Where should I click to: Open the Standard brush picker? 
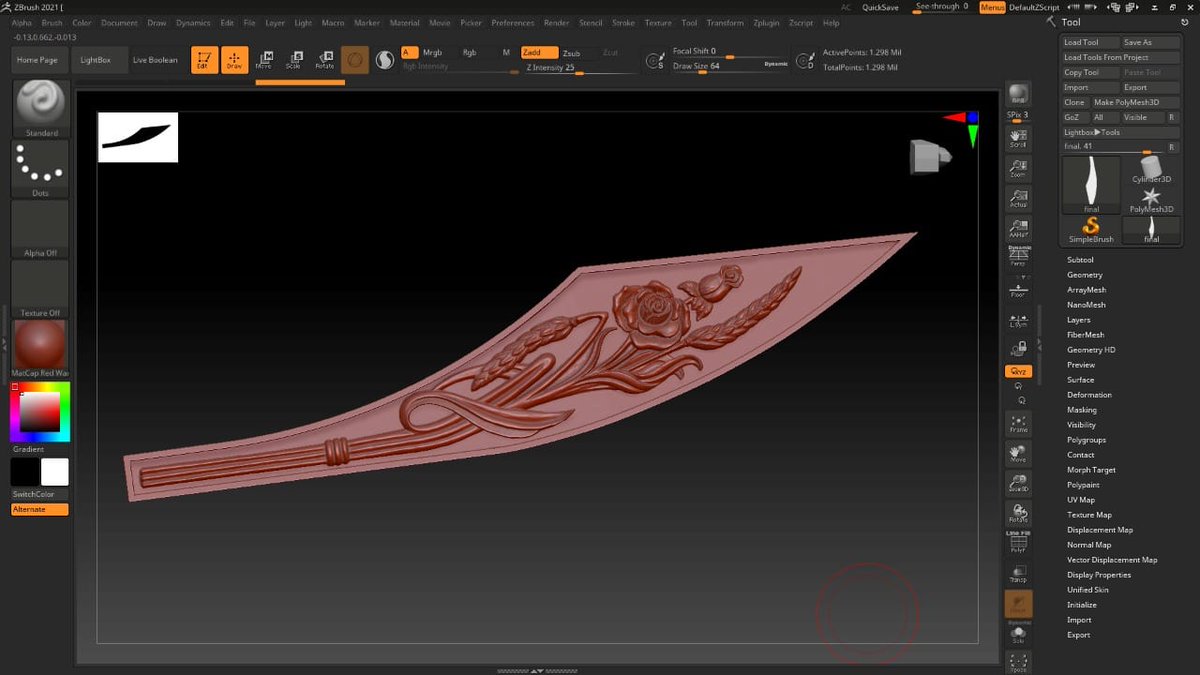(41, 108)
